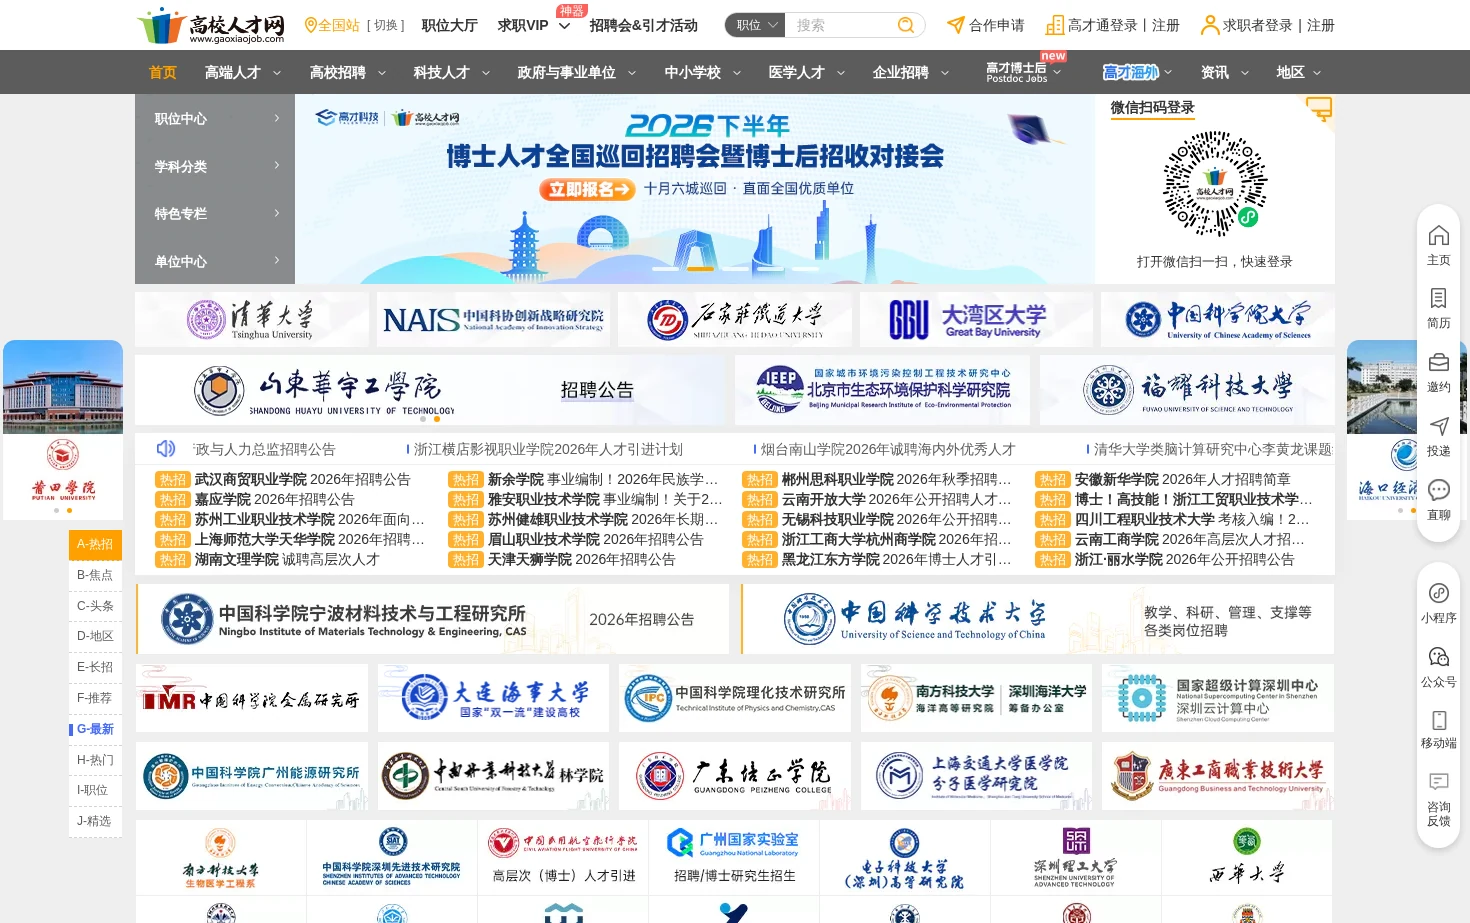1470x923 pixels.
Task: Open Tsinghua University logo banner
Action: 252,320
